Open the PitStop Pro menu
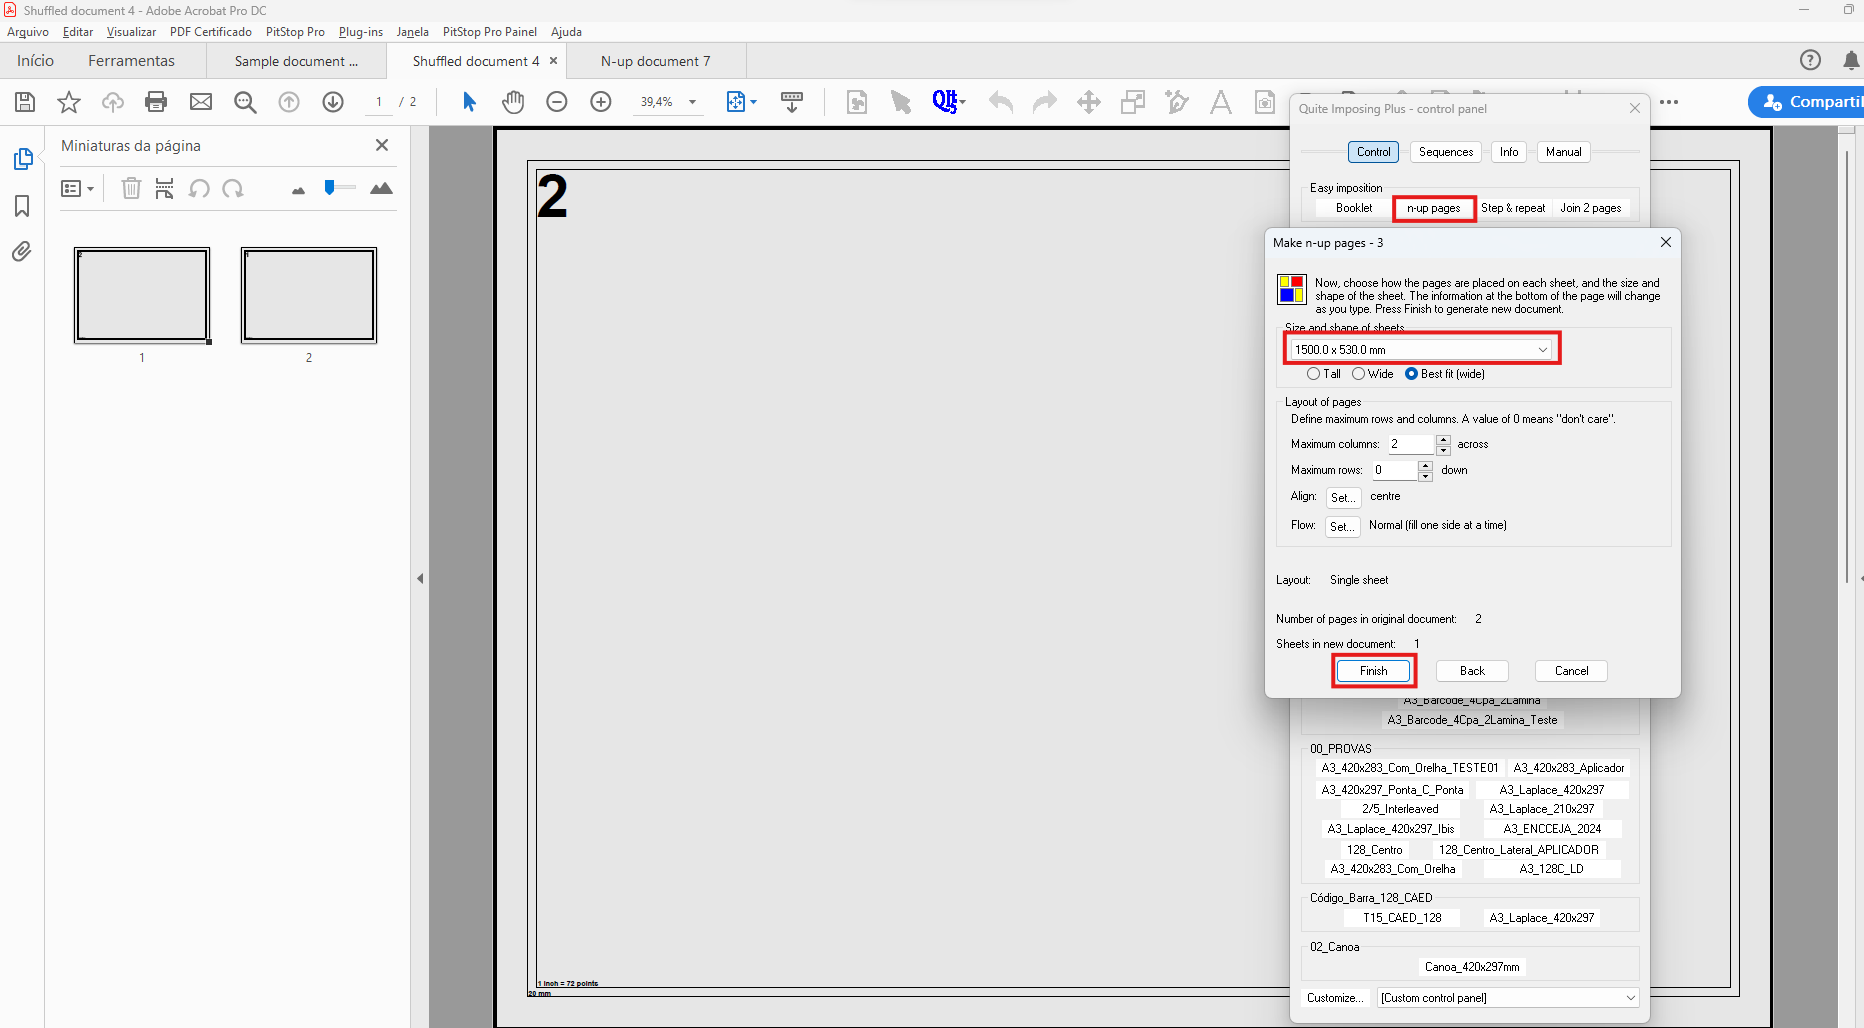Image resolution: width=1864 pixels, height=1028 pixels. coord(295,32)
